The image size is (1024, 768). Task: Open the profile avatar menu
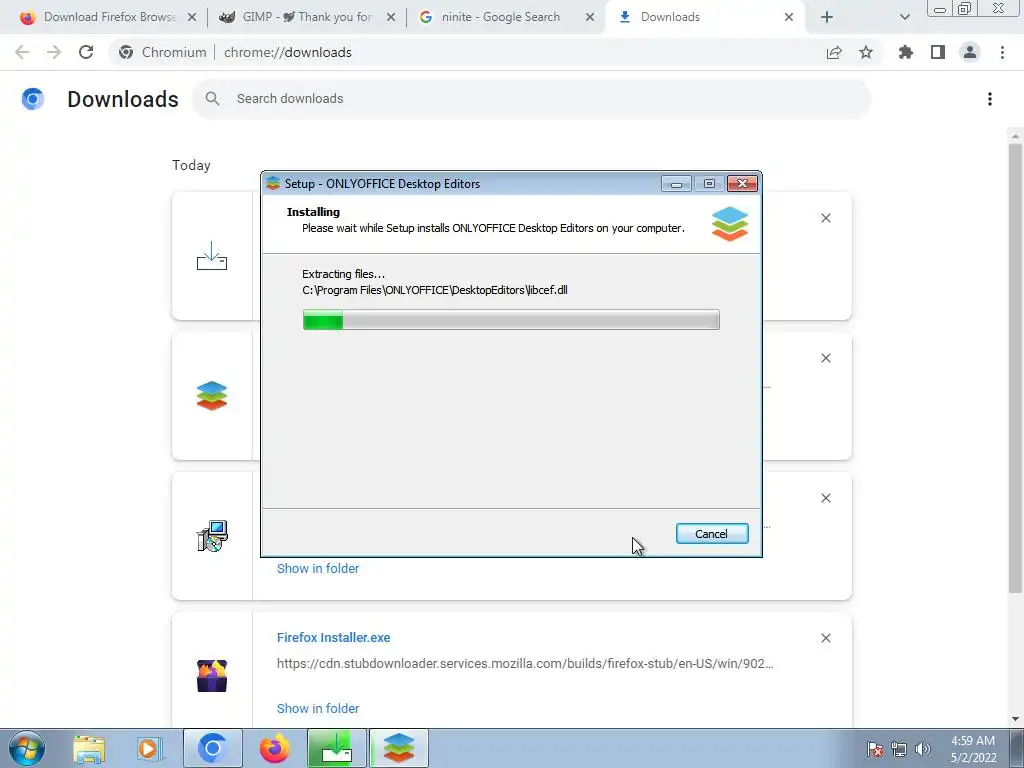coord(970,52)
